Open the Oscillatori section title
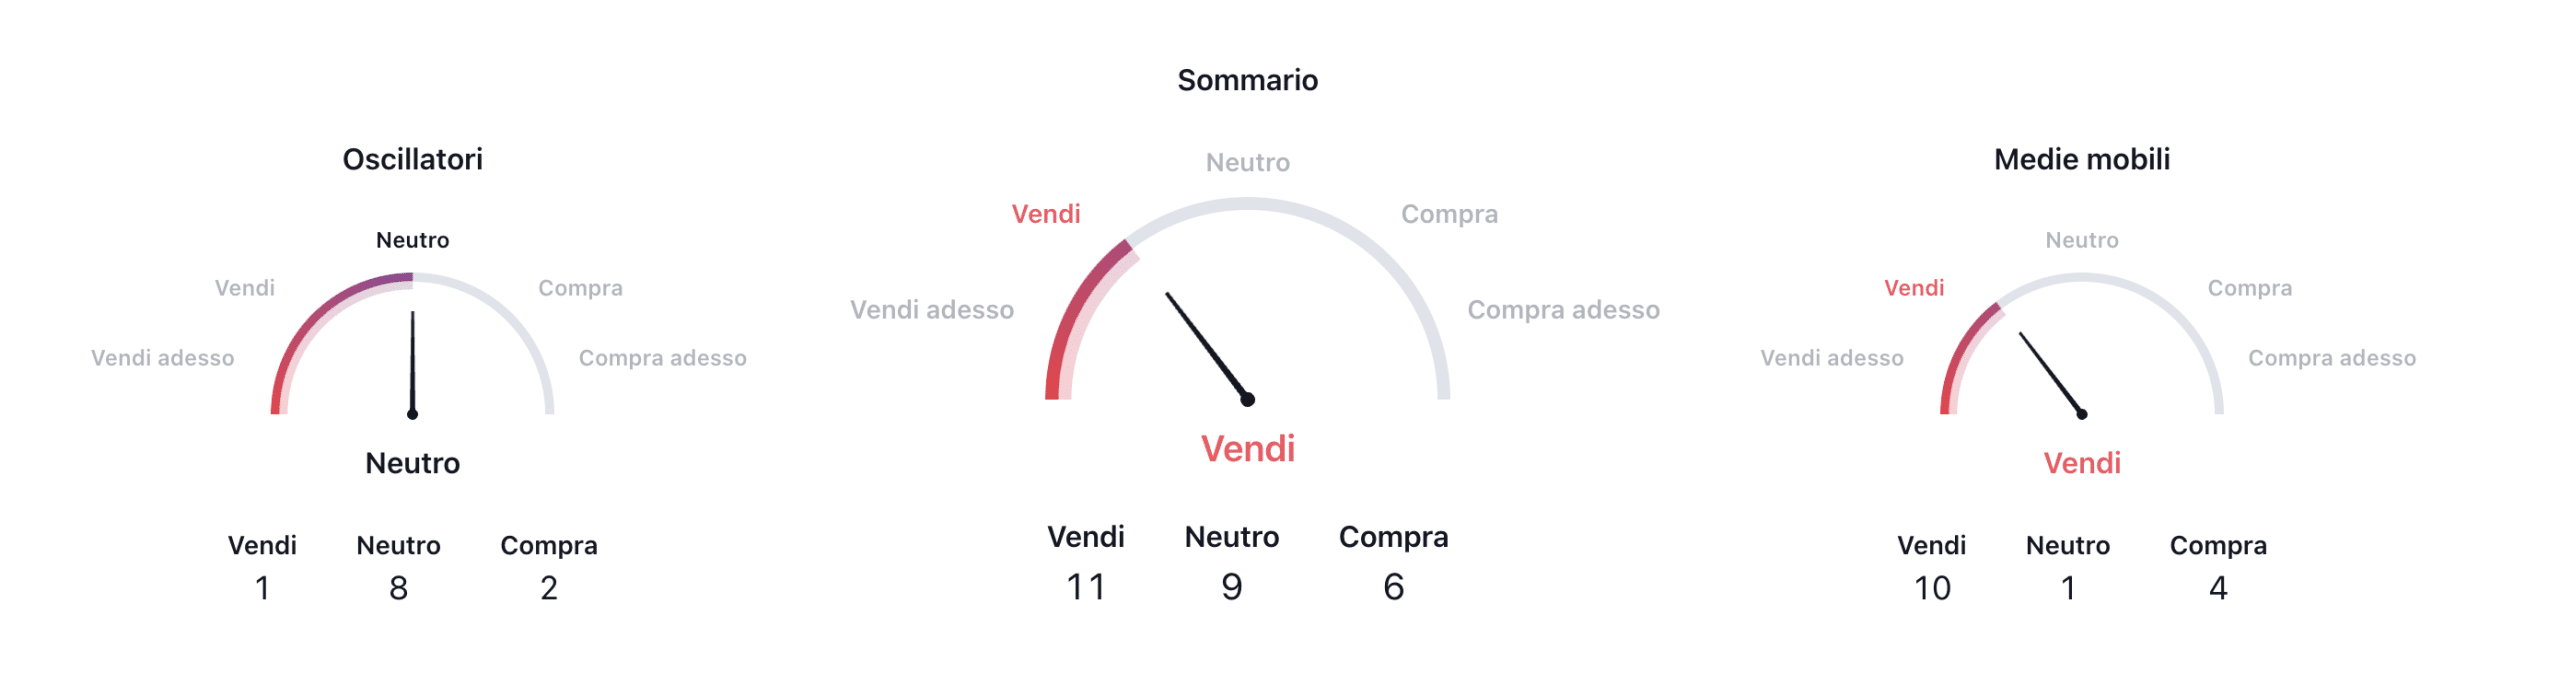The height and width of the screenshot is (685, 2560). [x=412, y=159]
